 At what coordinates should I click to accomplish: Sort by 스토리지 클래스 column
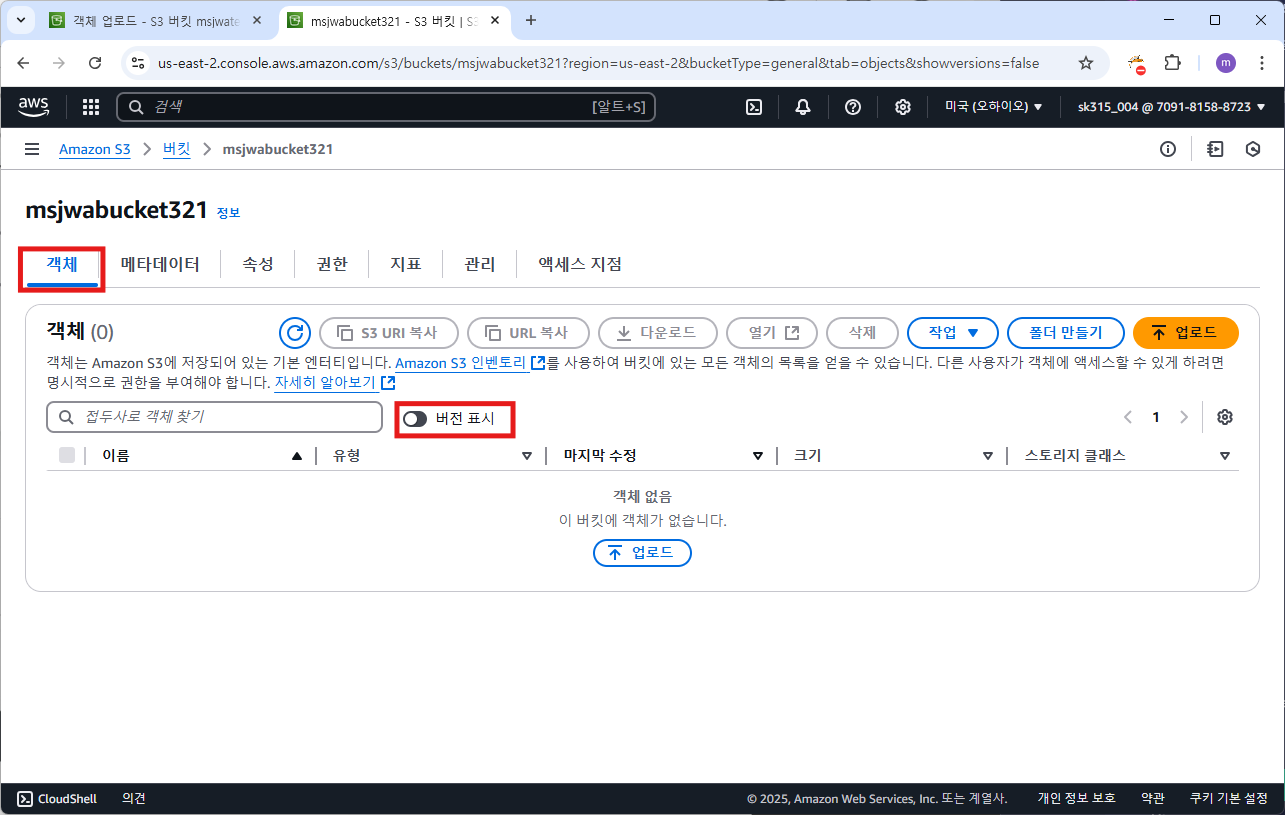[1225, 456]
